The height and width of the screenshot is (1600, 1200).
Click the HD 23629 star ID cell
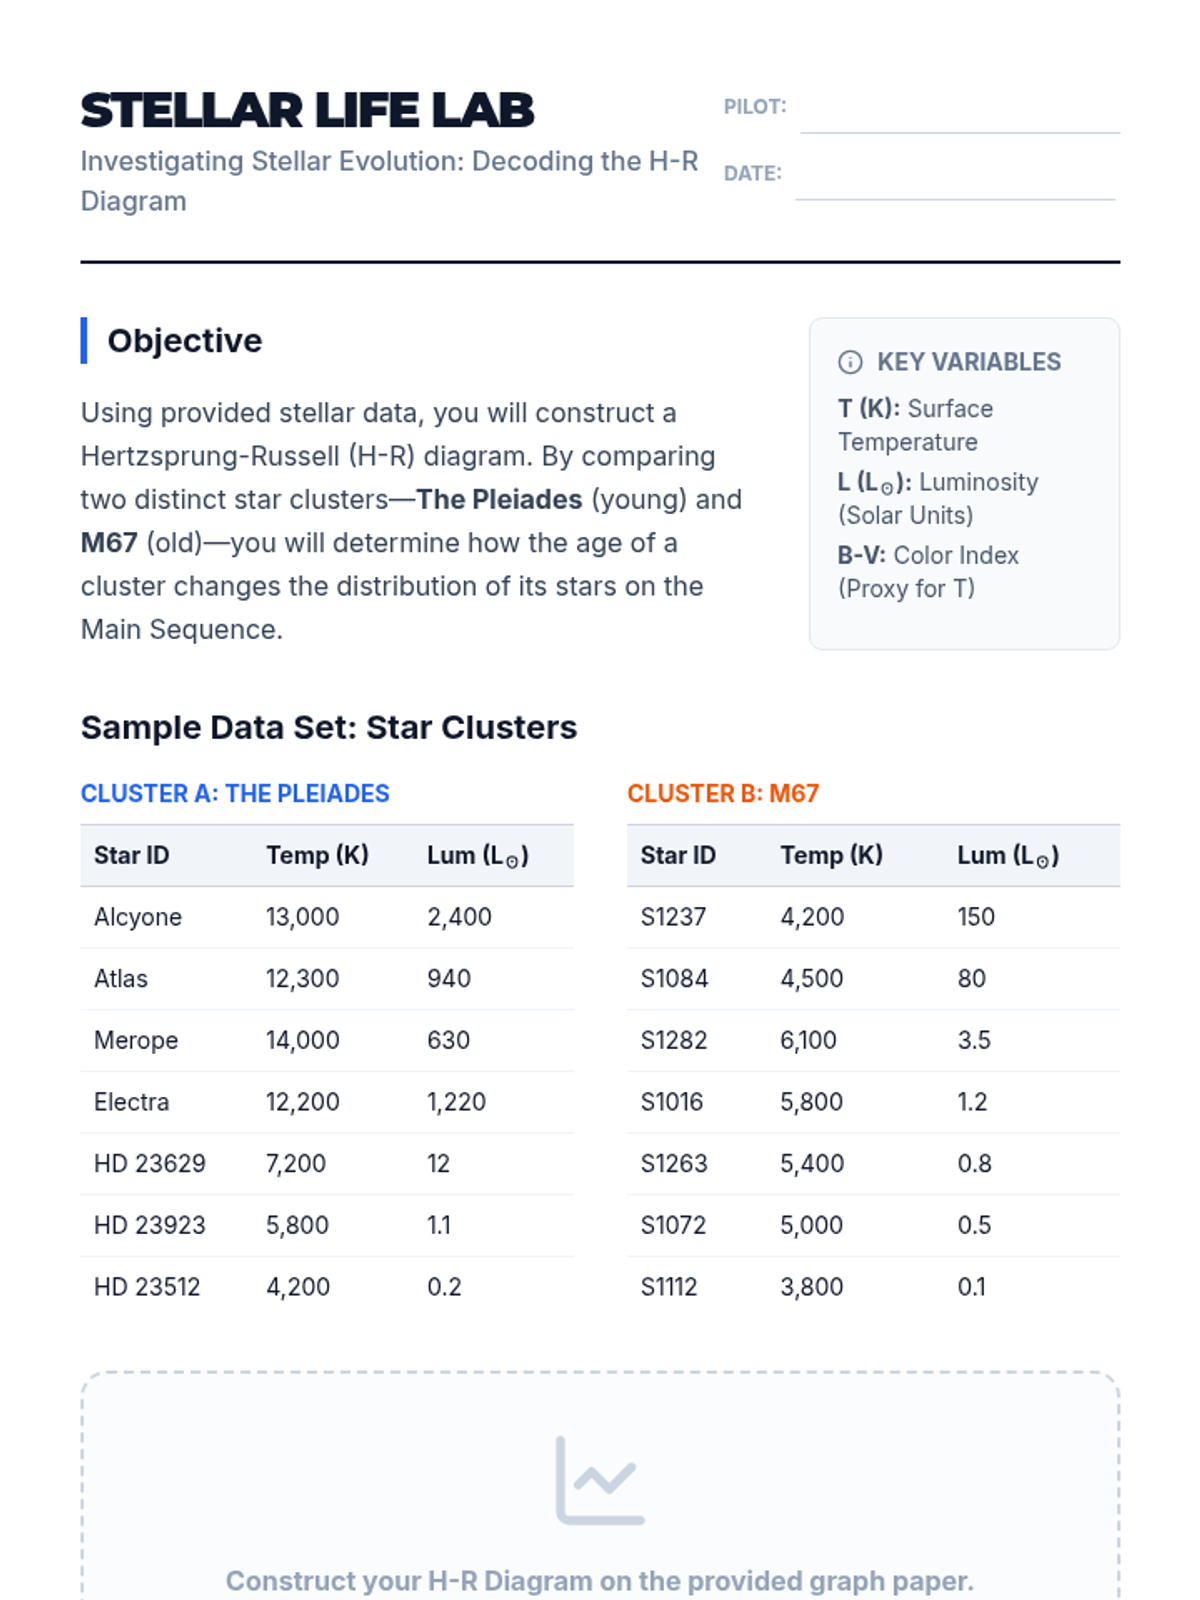pos(150,1164)
